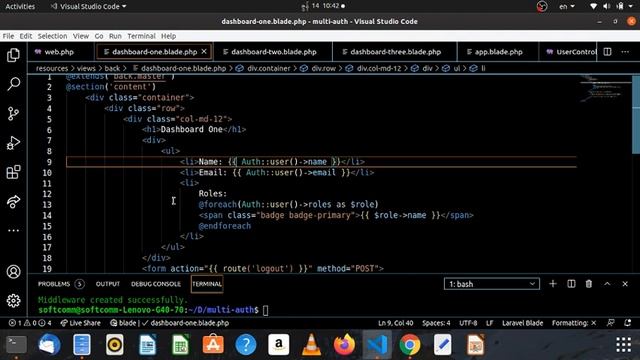Click Spaces: 4 indentation setting
This screenshot has height=360, width=640.
tap(436, 323)
